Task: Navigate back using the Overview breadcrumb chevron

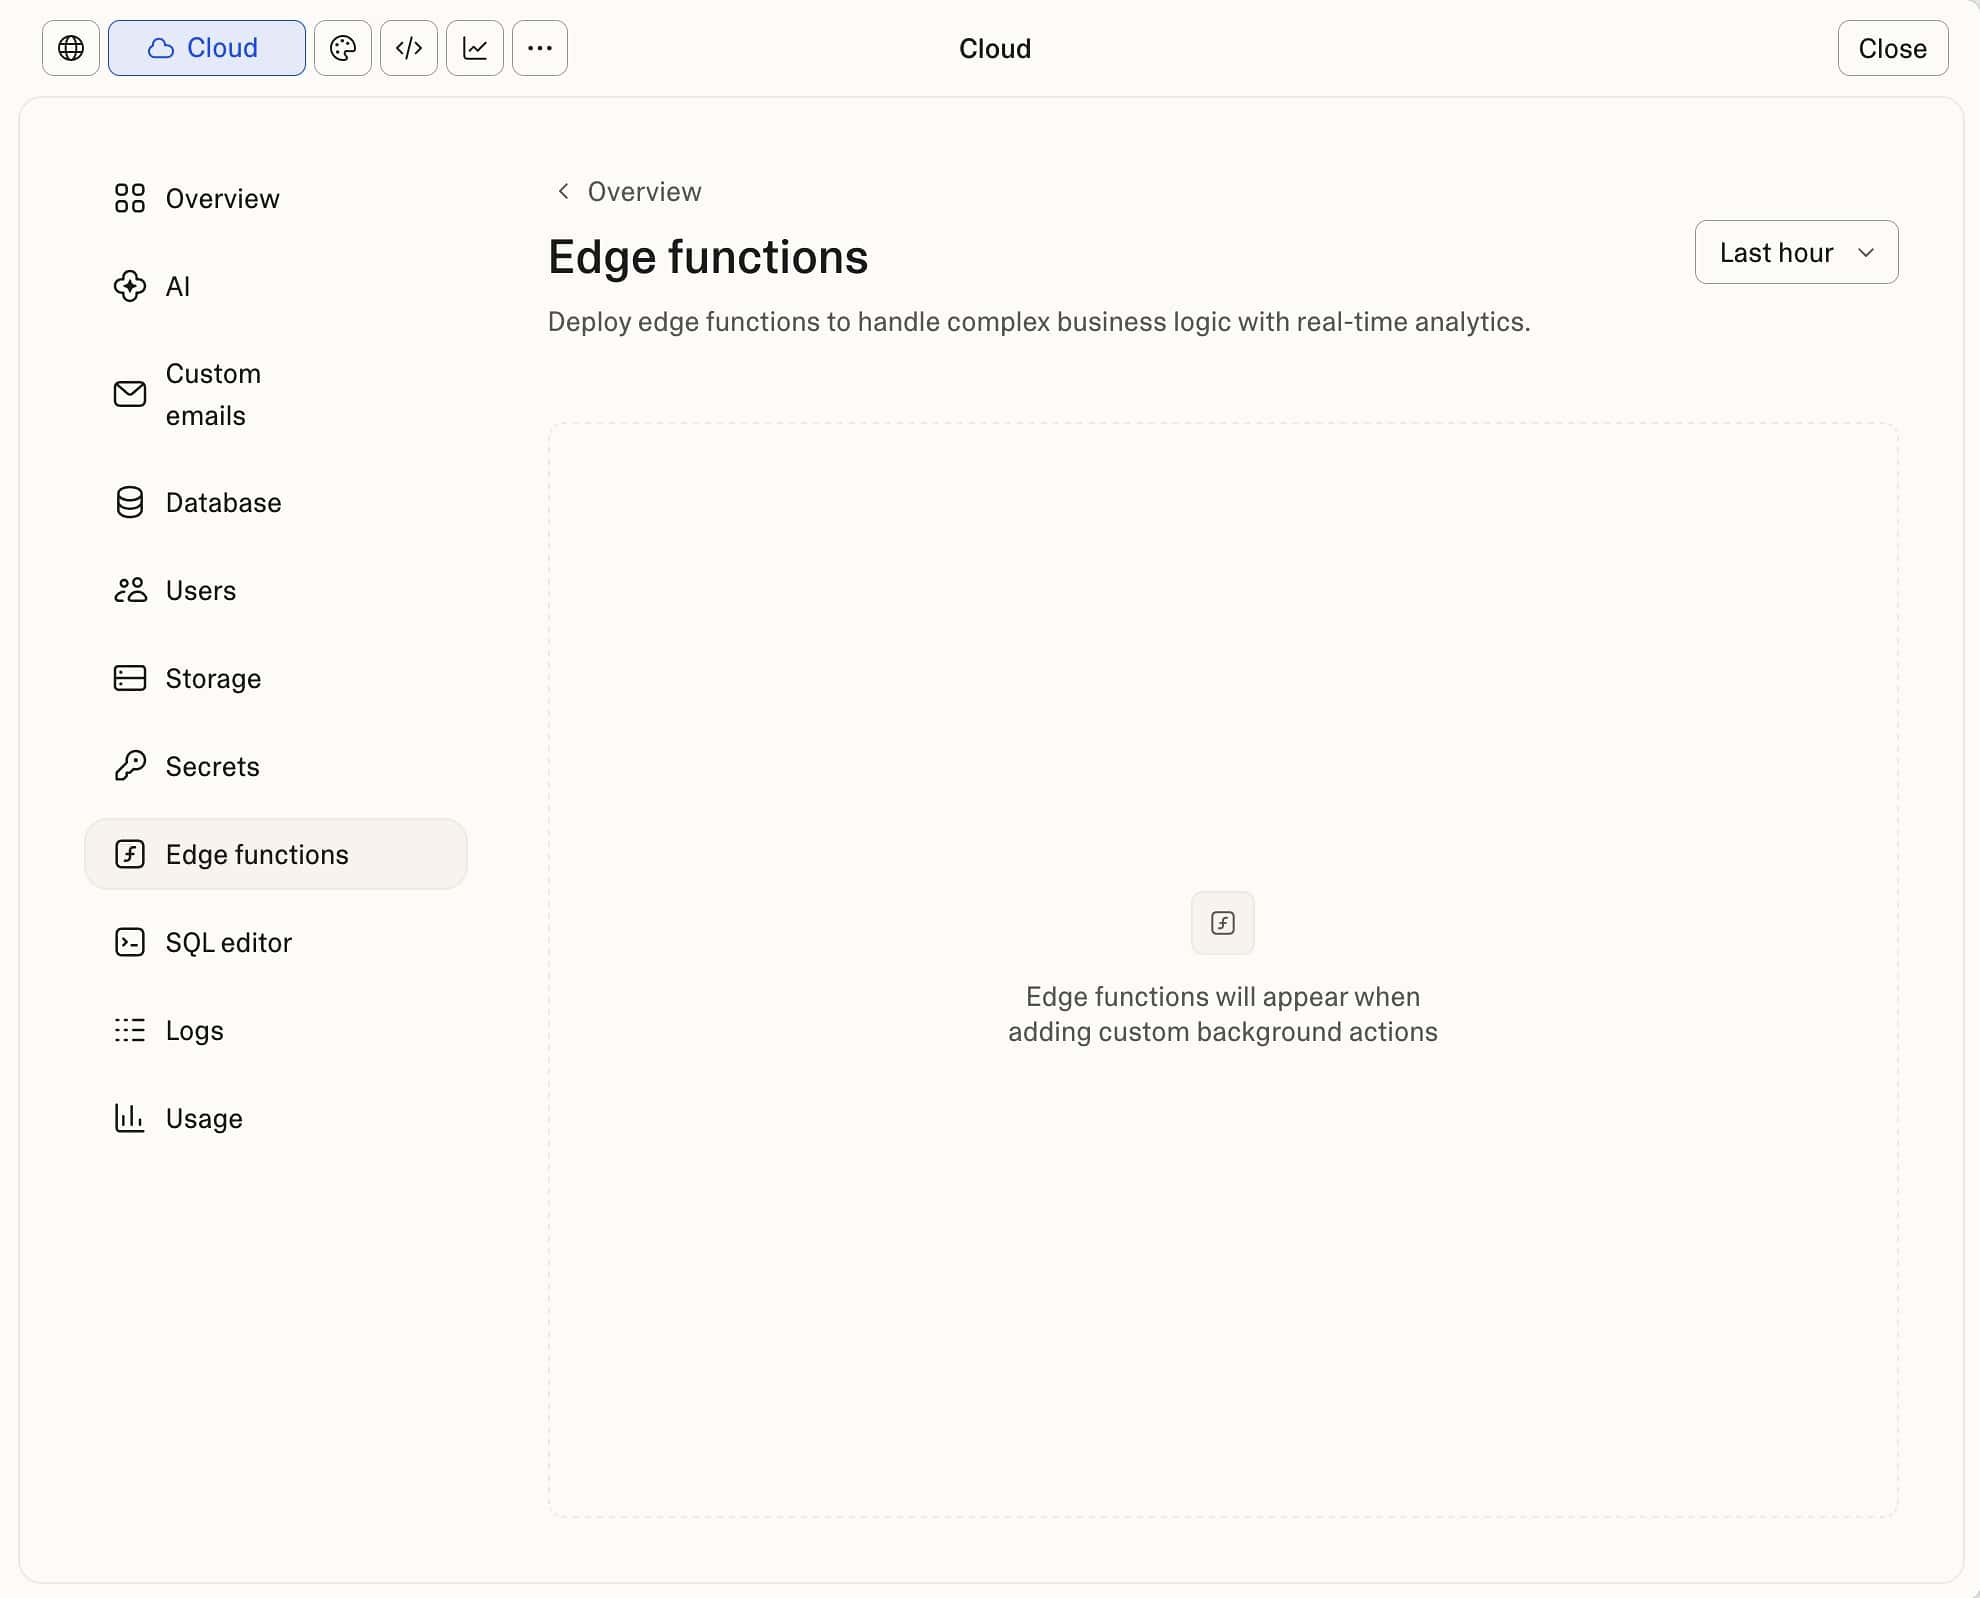Action: [x=562, y=191]
